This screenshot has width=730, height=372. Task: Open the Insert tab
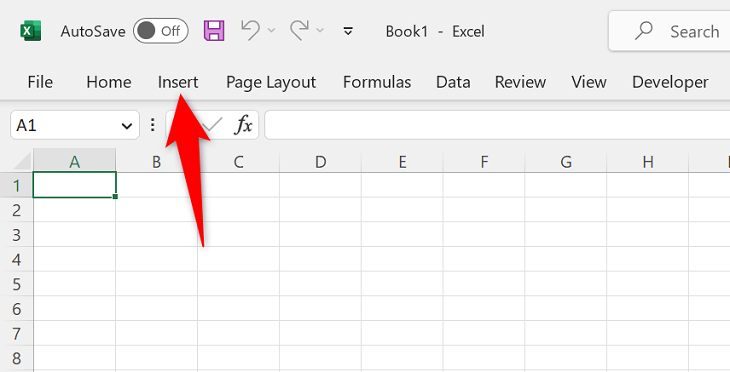coord(178,82)
